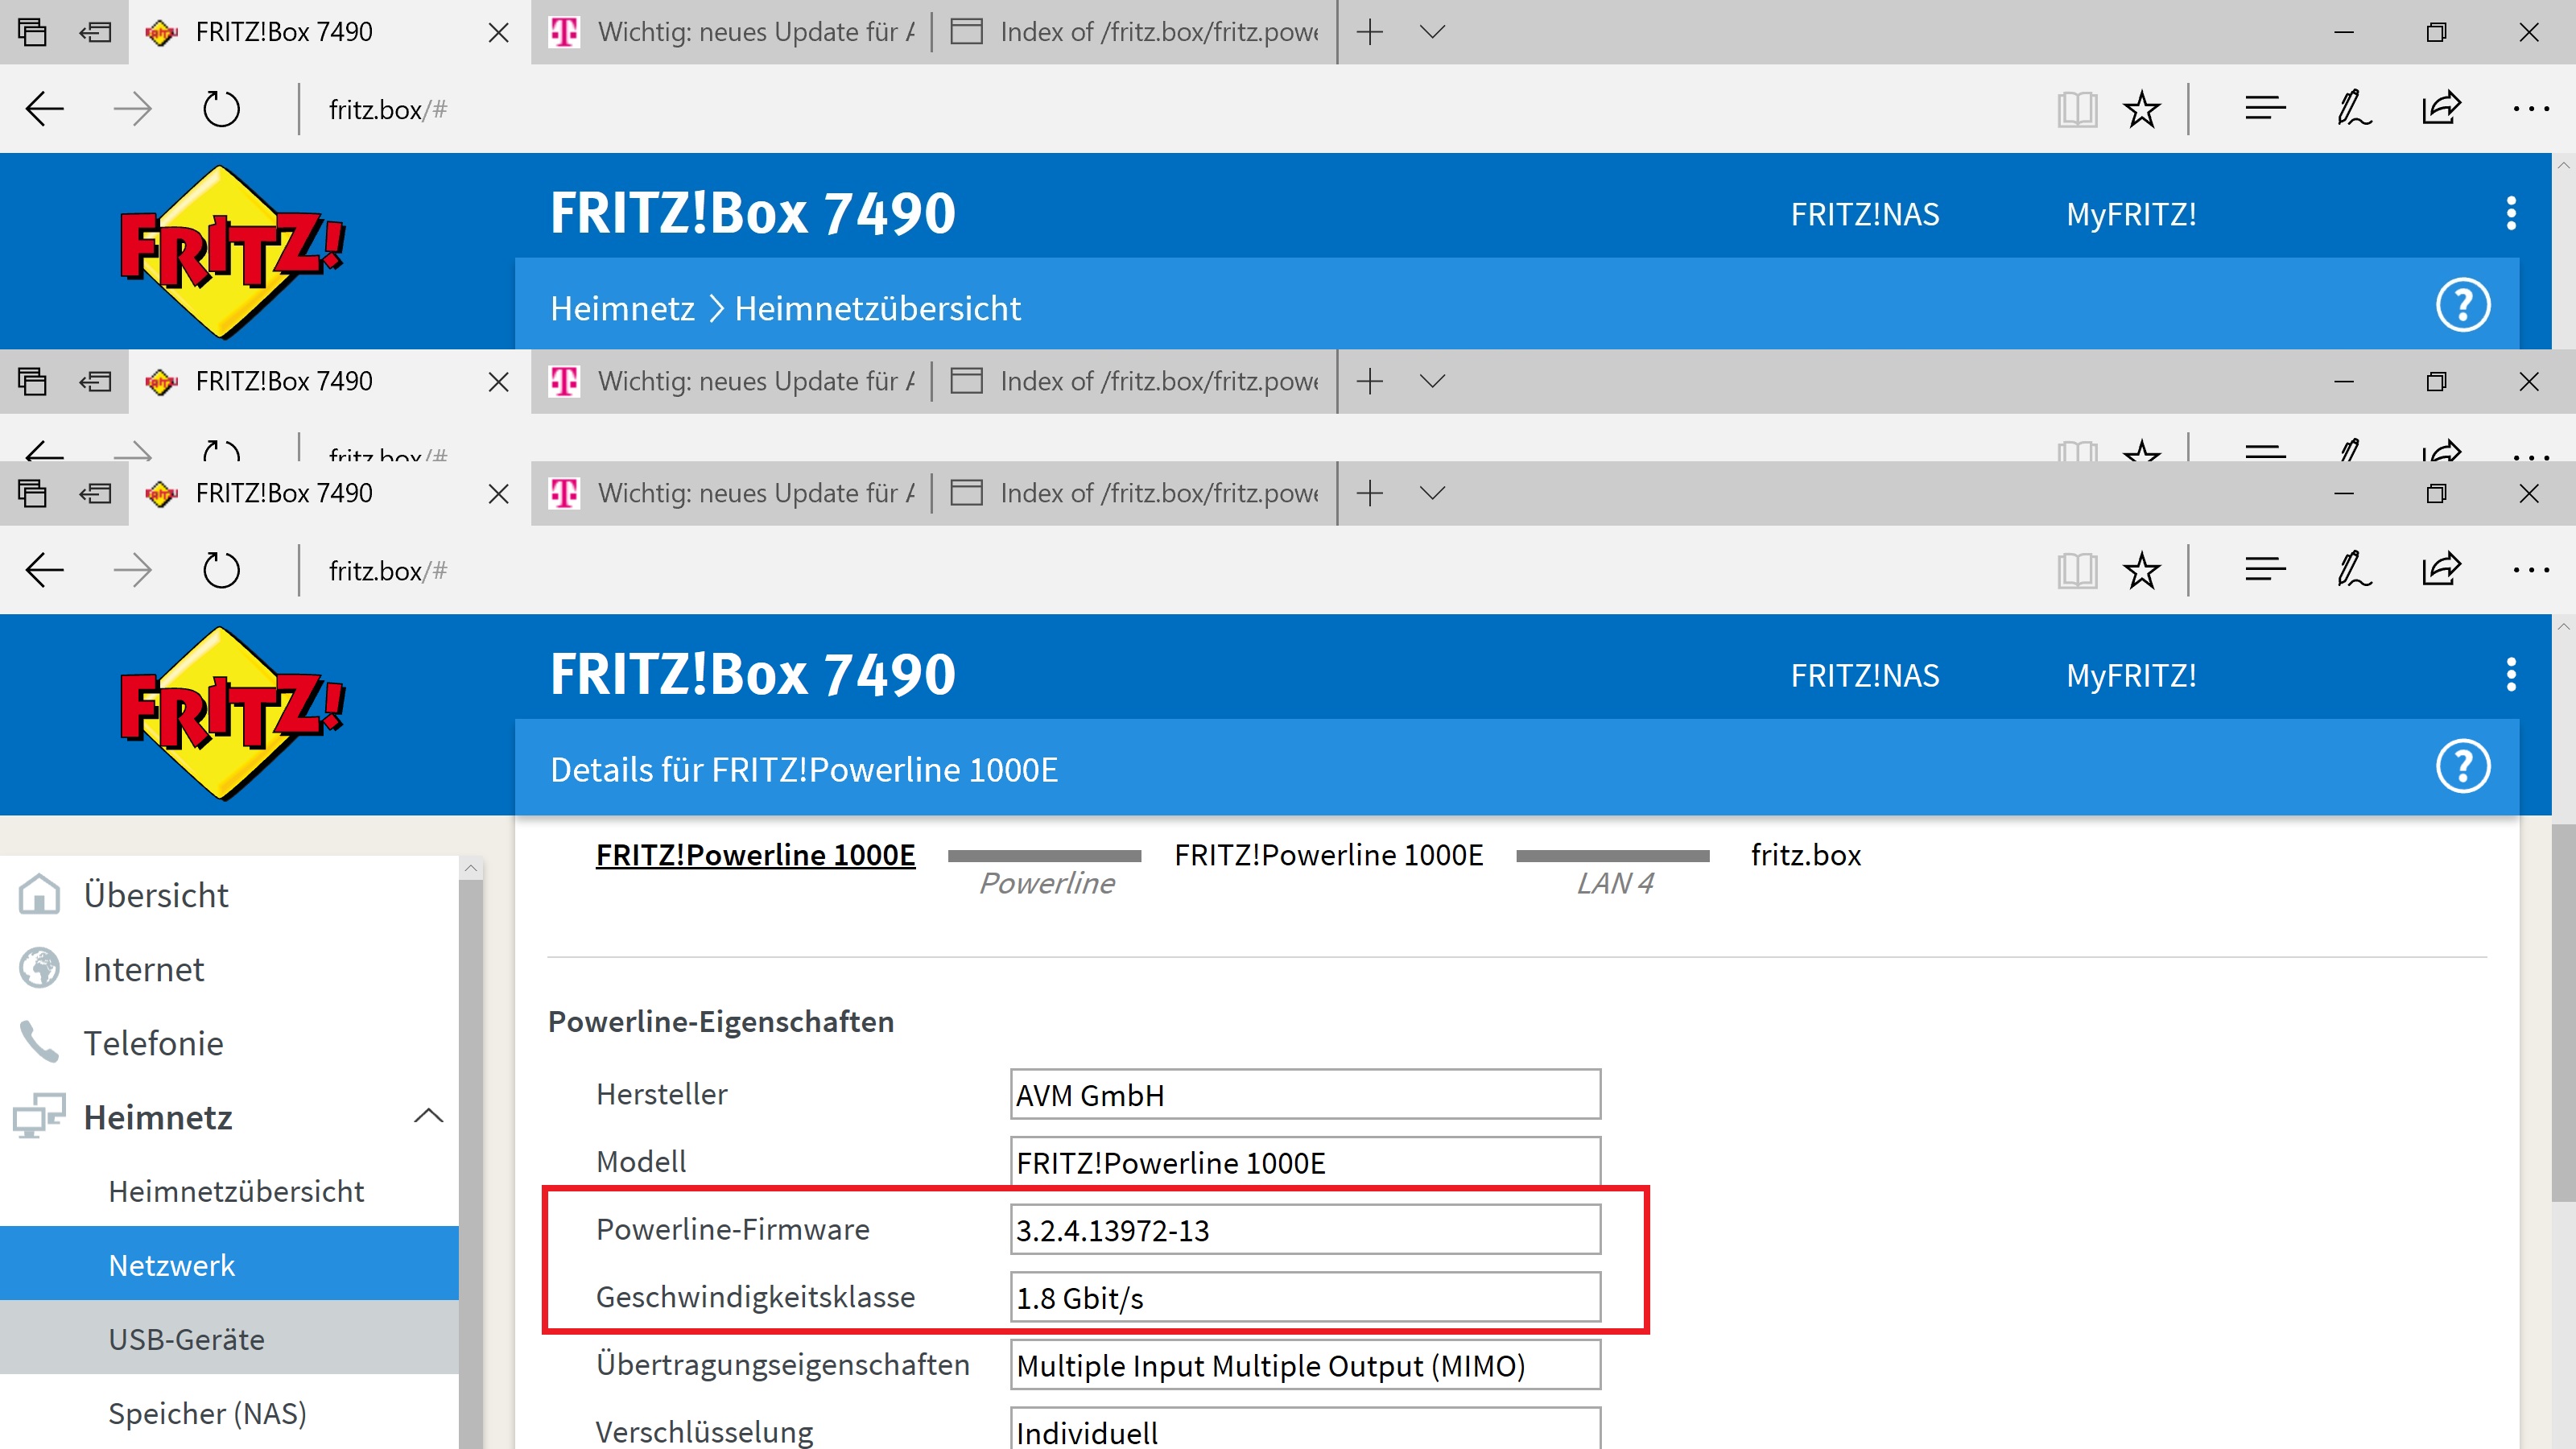This screenshot has height=1449, width=2576.
Task: Click the Telefonie phone icon in sidebar
Action: 40,1042
